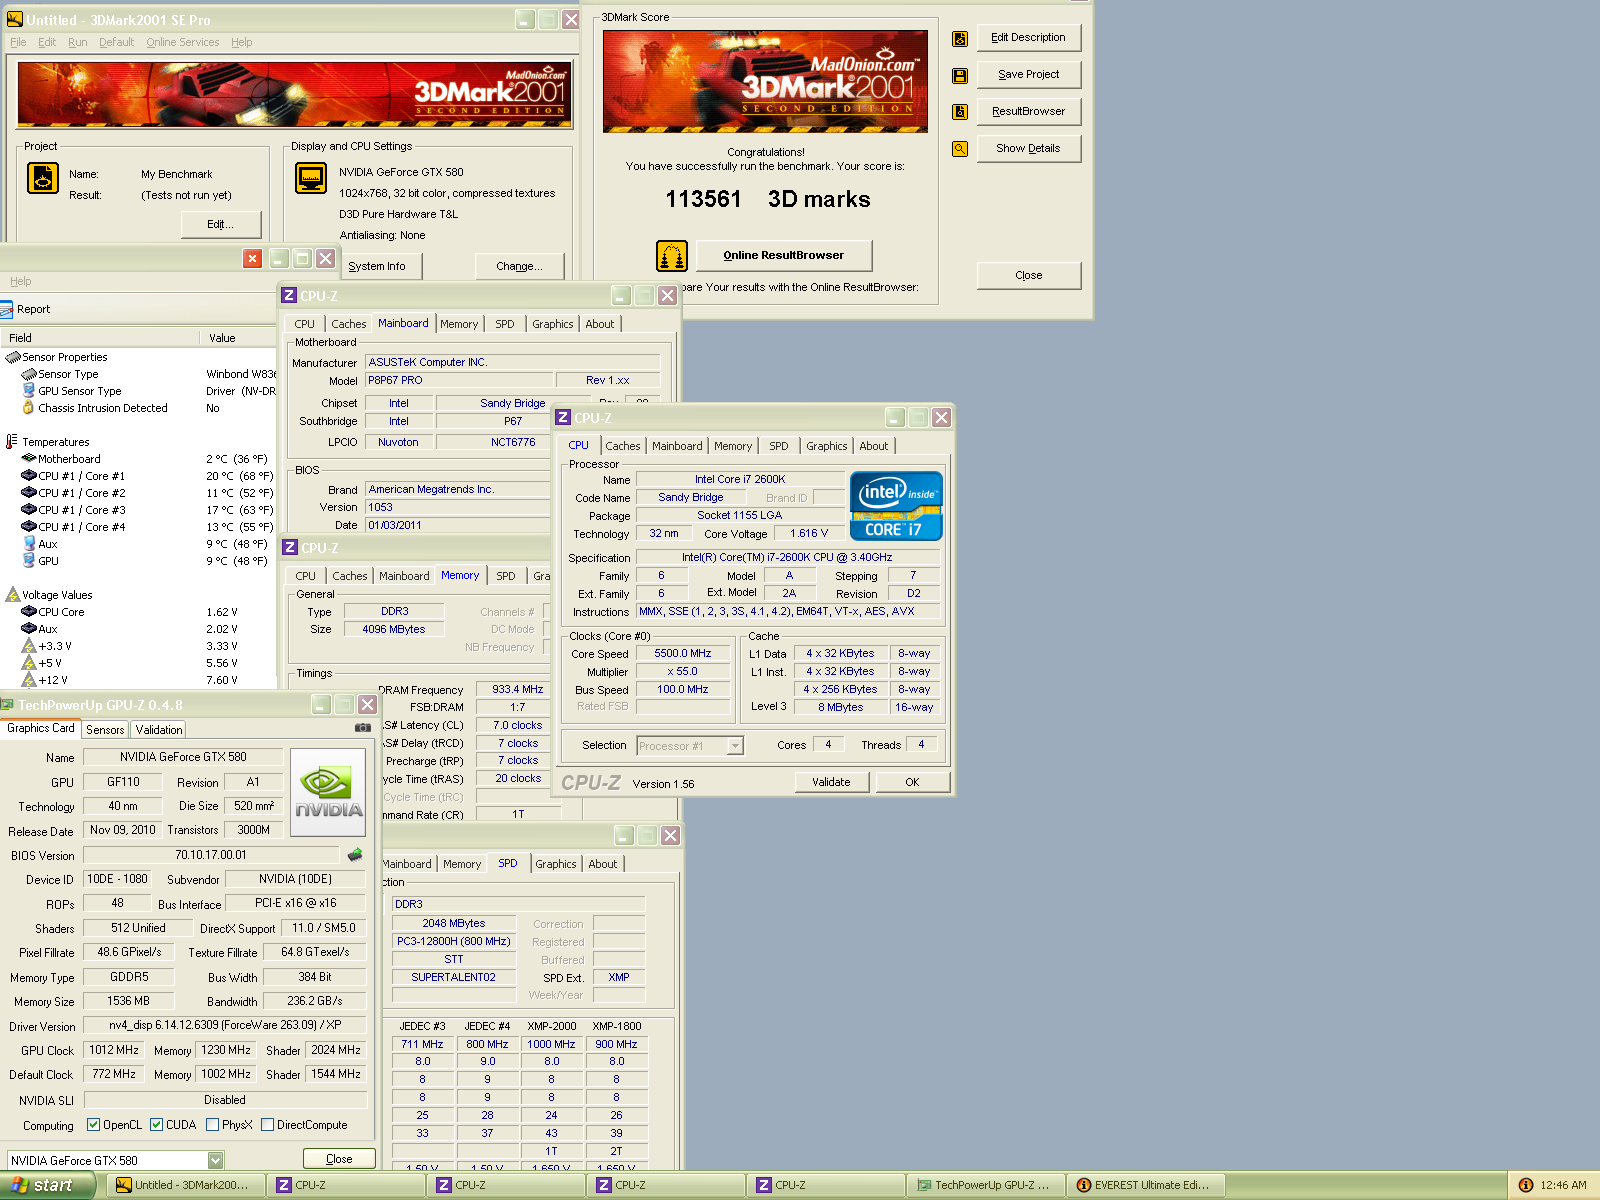
Task: Click the Close button in 3DMark Score dialog
Action: pos(1028,276)
